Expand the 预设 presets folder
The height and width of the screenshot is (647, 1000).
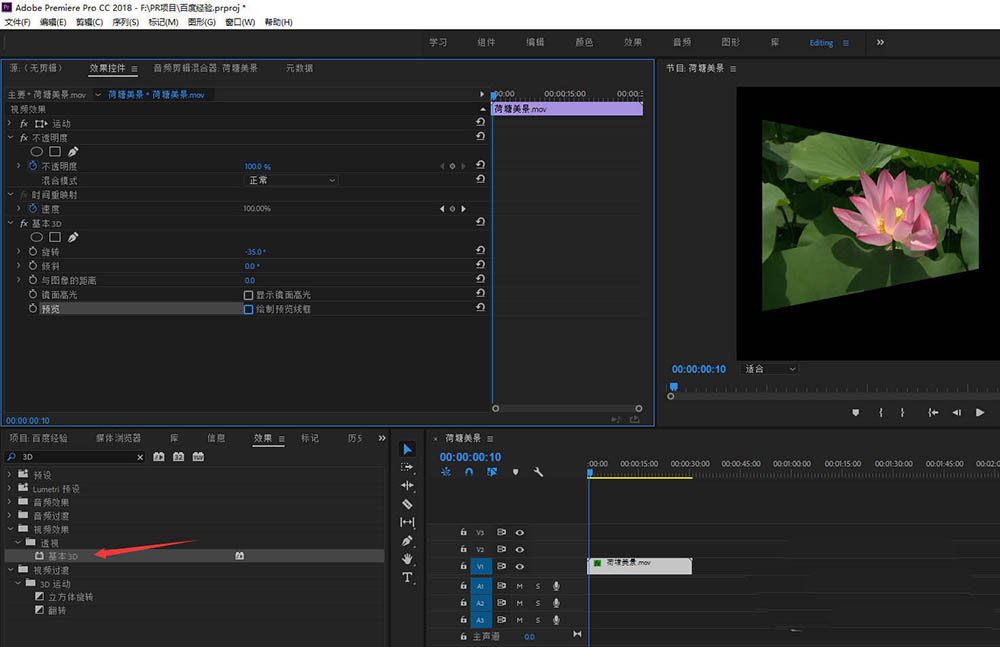(x=11, y=475)
